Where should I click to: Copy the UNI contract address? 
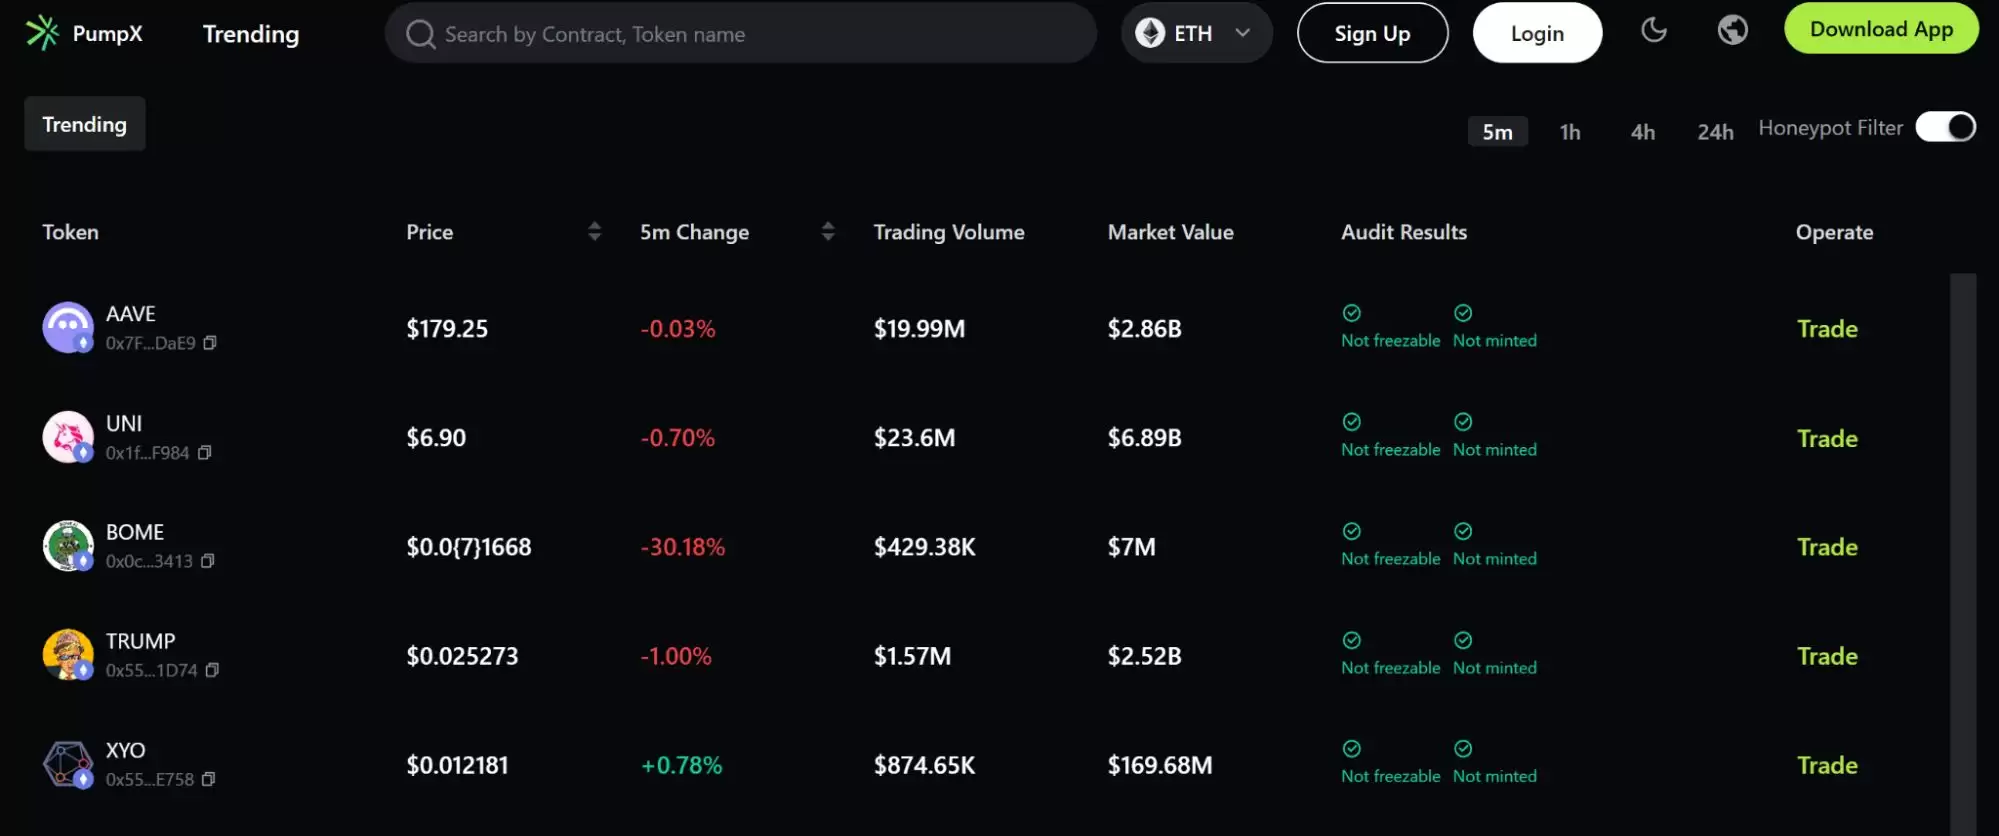[205, 453]
